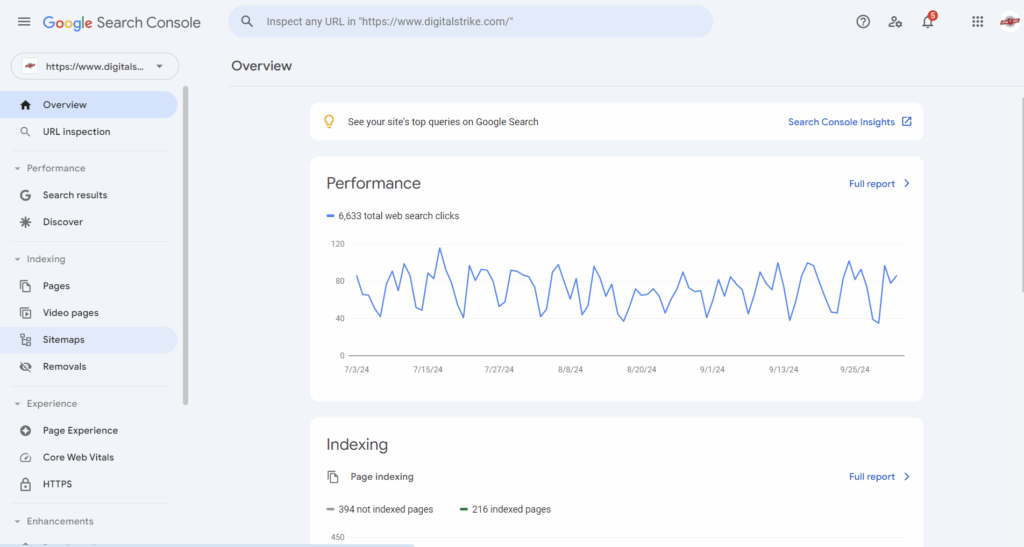The height and width of the screenshot is (547, 1024).
Task: Click the Page Experience plus-circle icon
Action: point(25,431)
